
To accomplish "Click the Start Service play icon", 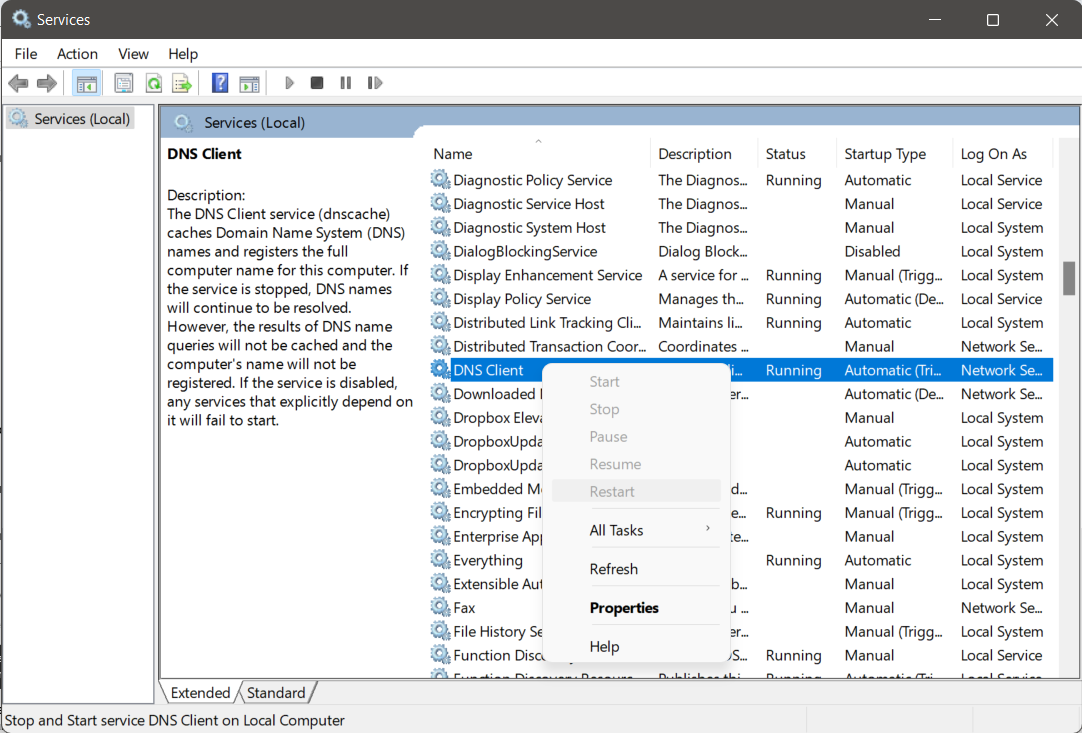I will click(290, 84).
